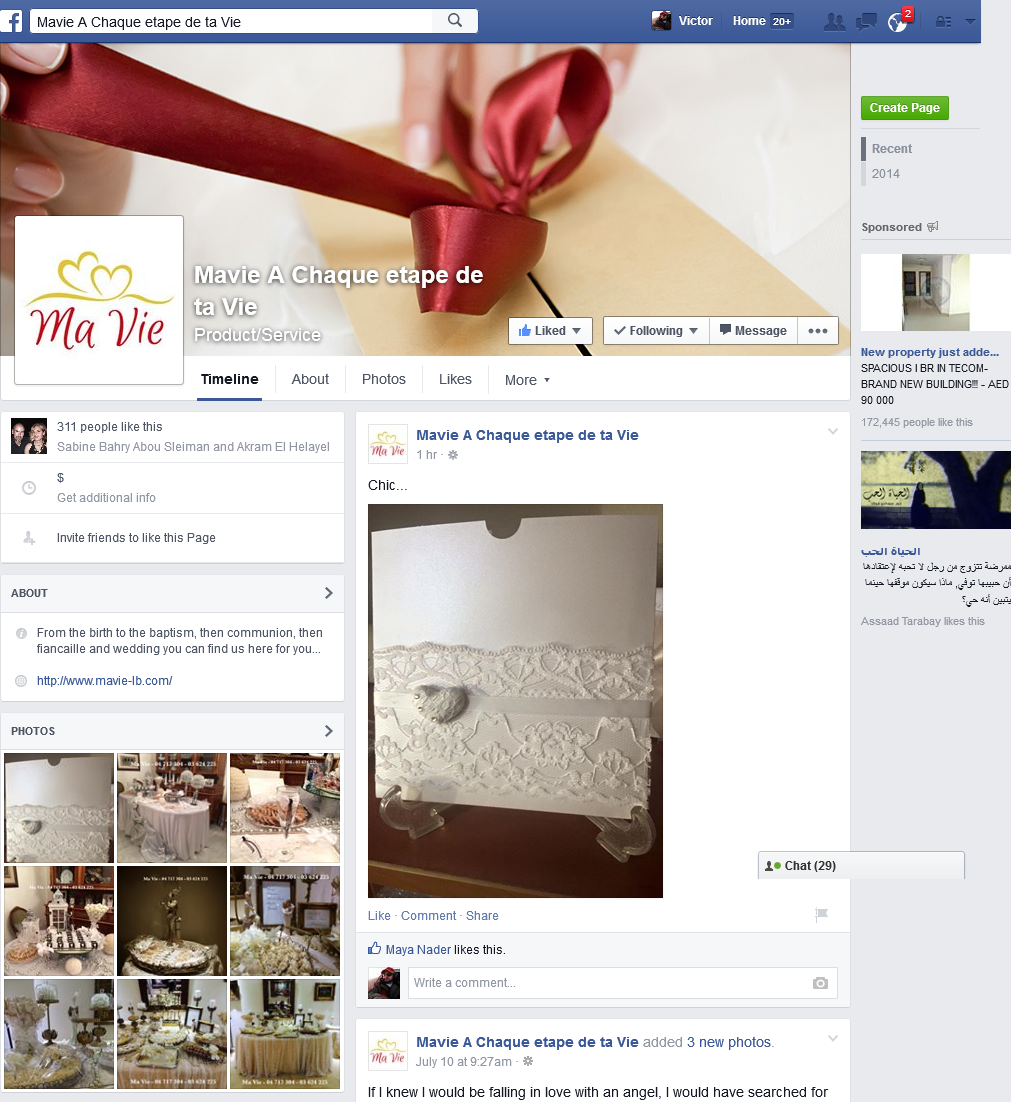This screenshot has height=1102, width=1030.
Task: Expand the PHOTOS section chevron
Action: [x=329, y=731]
